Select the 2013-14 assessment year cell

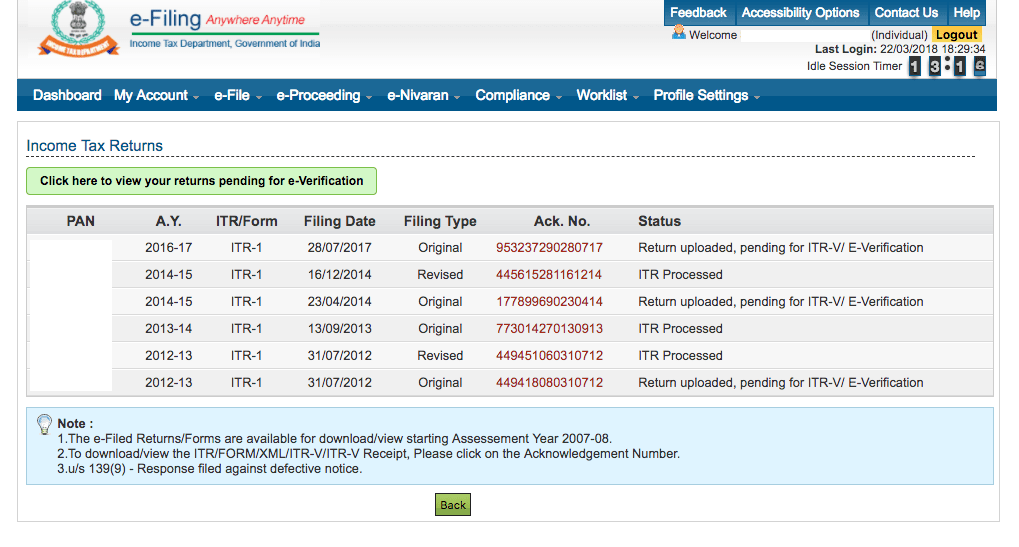coord(168,329)
